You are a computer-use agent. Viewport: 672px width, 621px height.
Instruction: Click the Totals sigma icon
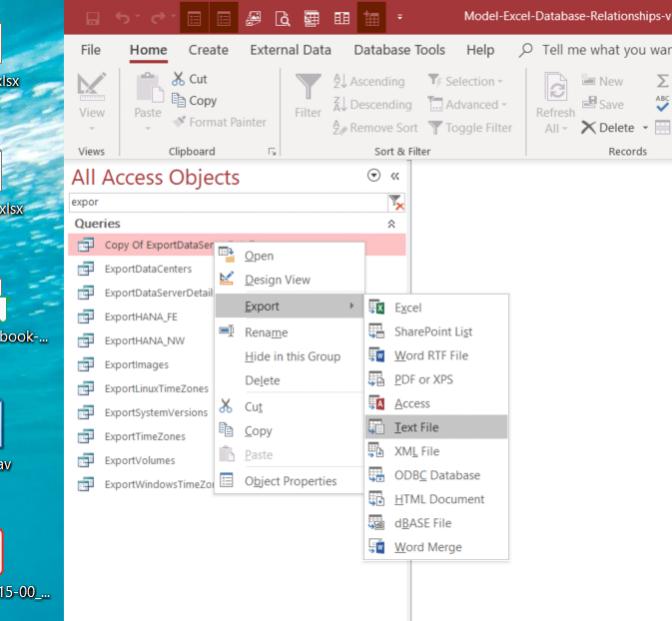pyautogui.click(x=663, y=81)
